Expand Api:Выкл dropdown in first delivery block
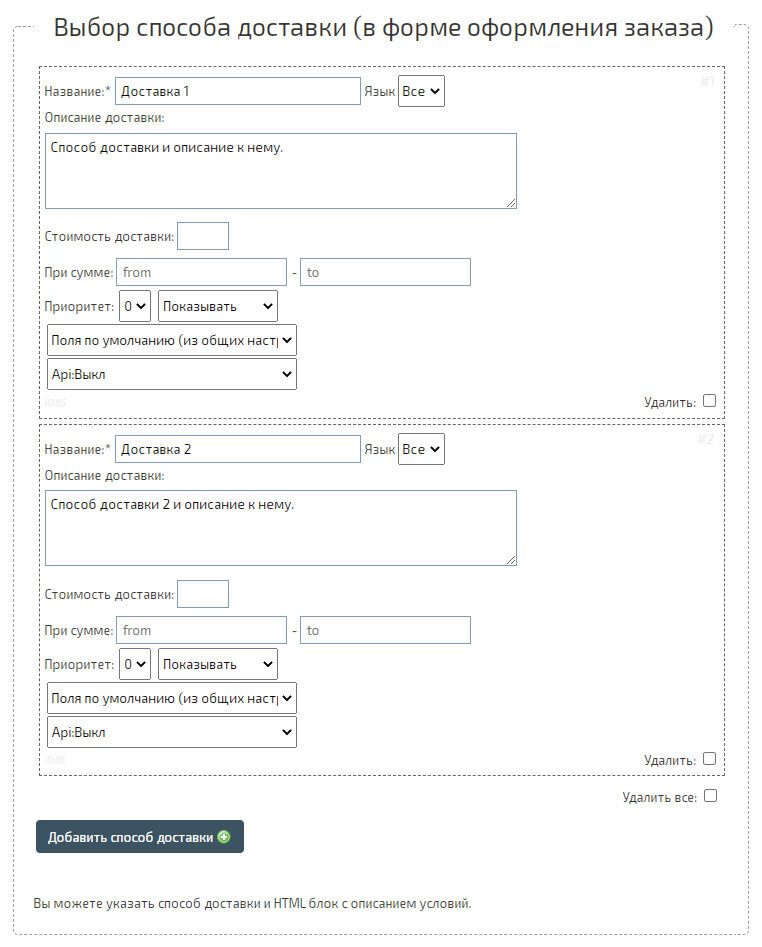762x947 pixels. point(172,374)
